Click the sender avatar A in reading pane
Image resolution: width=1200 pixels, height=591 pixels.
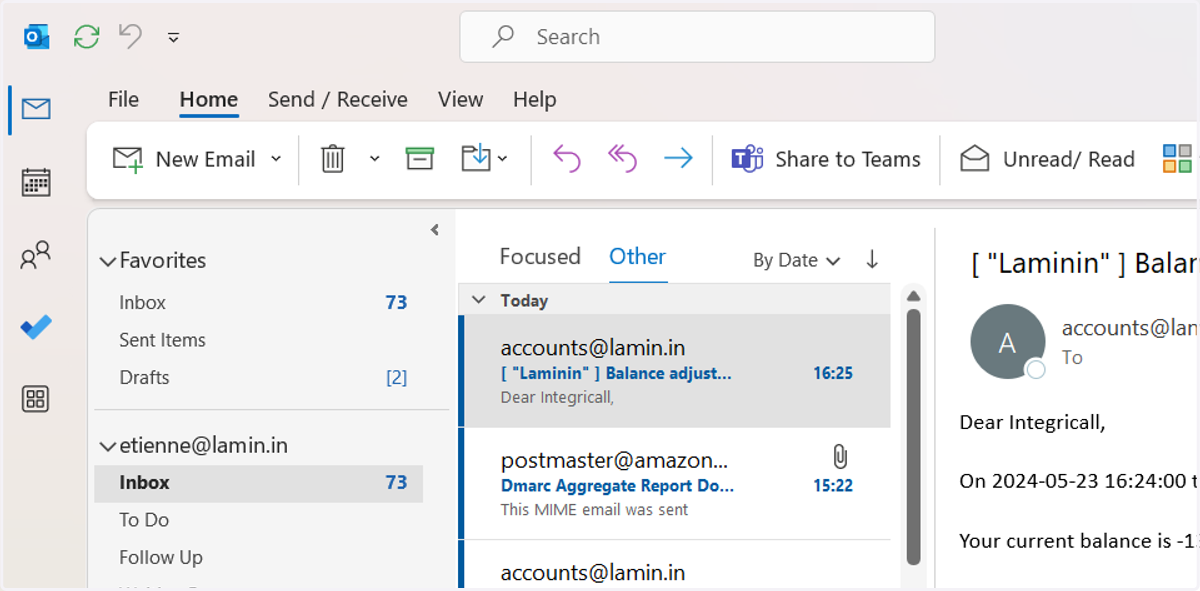[1007, 342]
